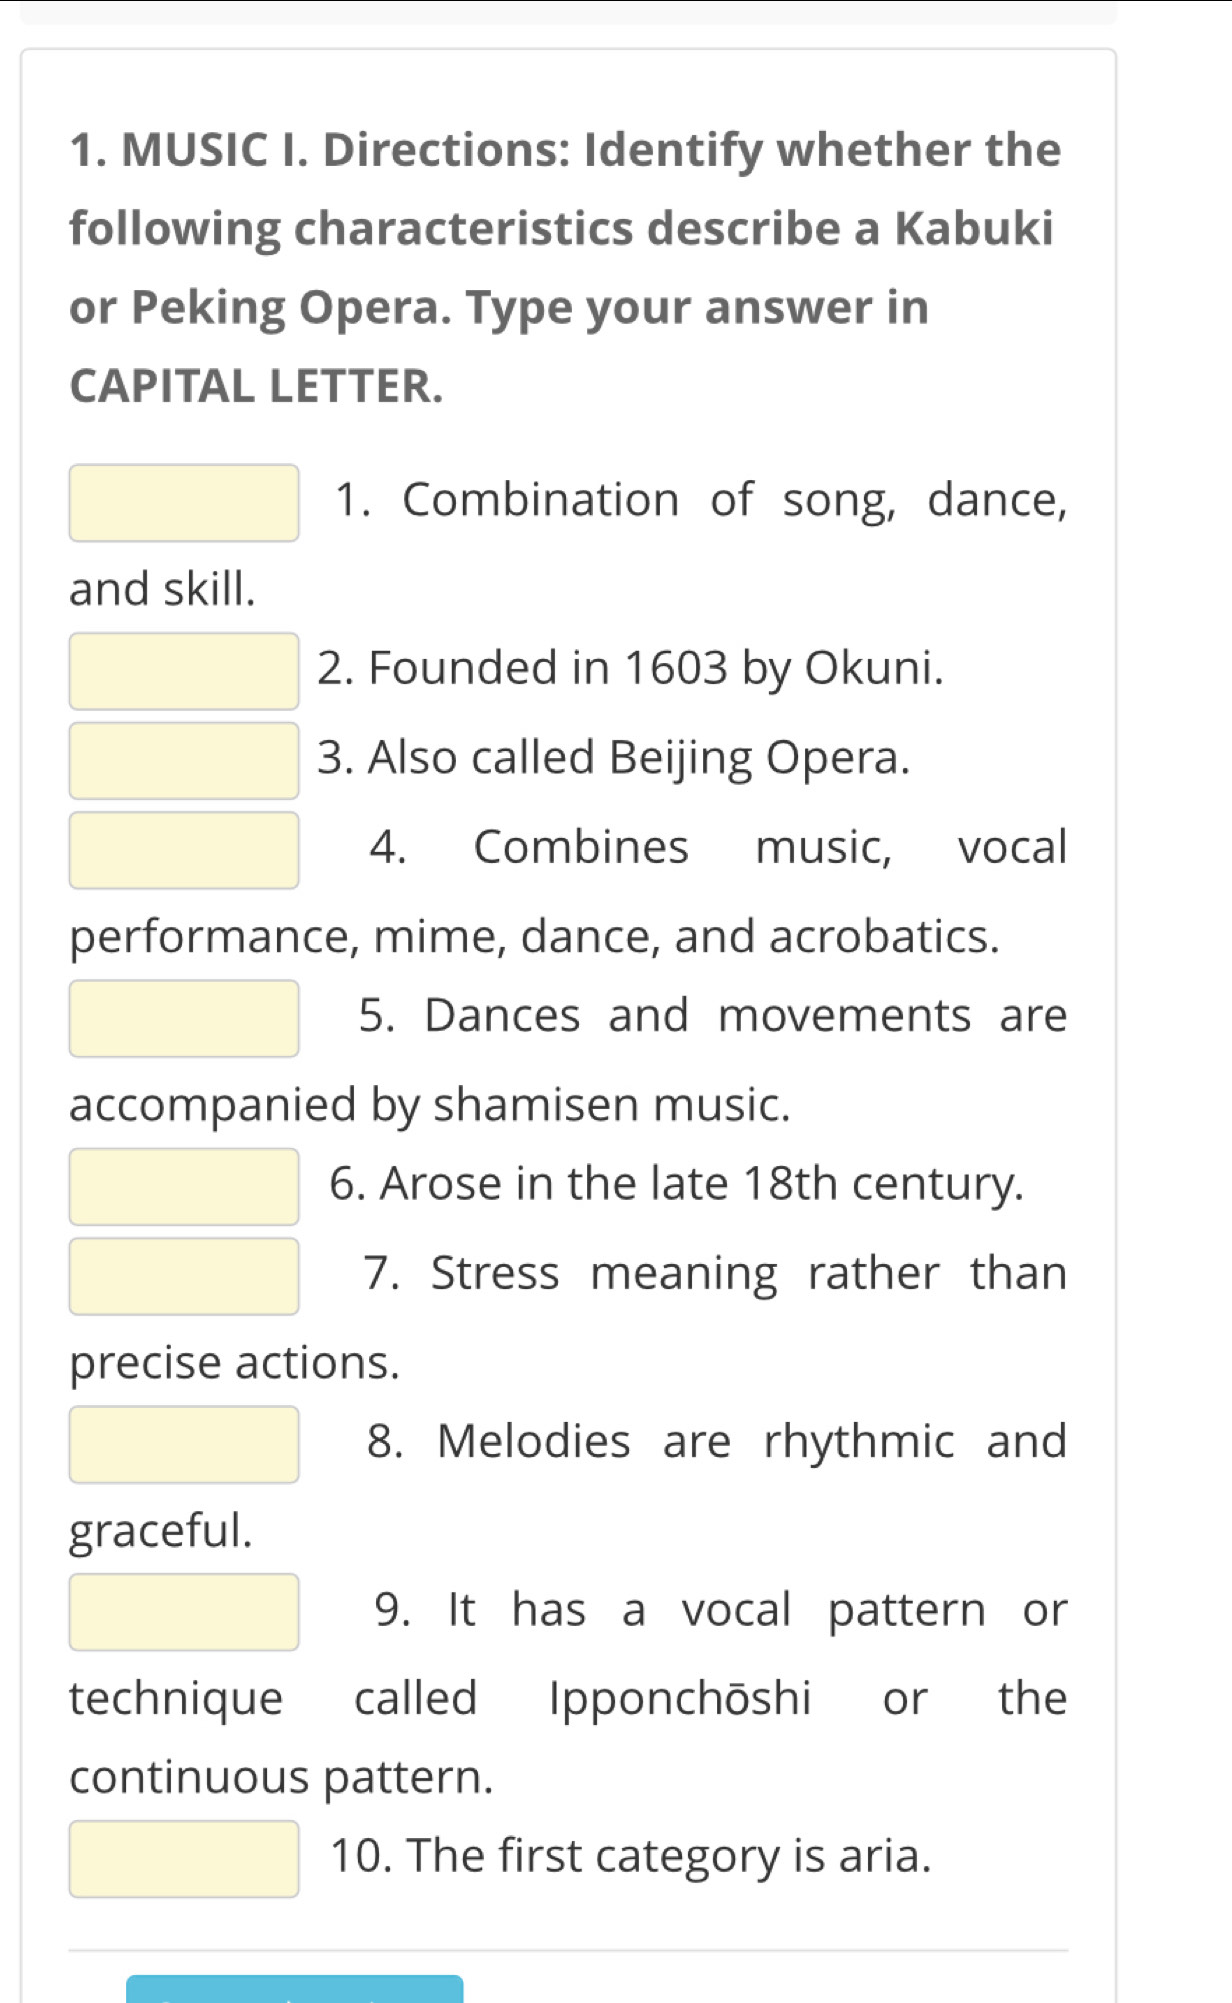Click the text performance, mime, dance, and acrobatics
Image resolution: width=1232 pixels, height=2003 pixels.
(535, 938)
